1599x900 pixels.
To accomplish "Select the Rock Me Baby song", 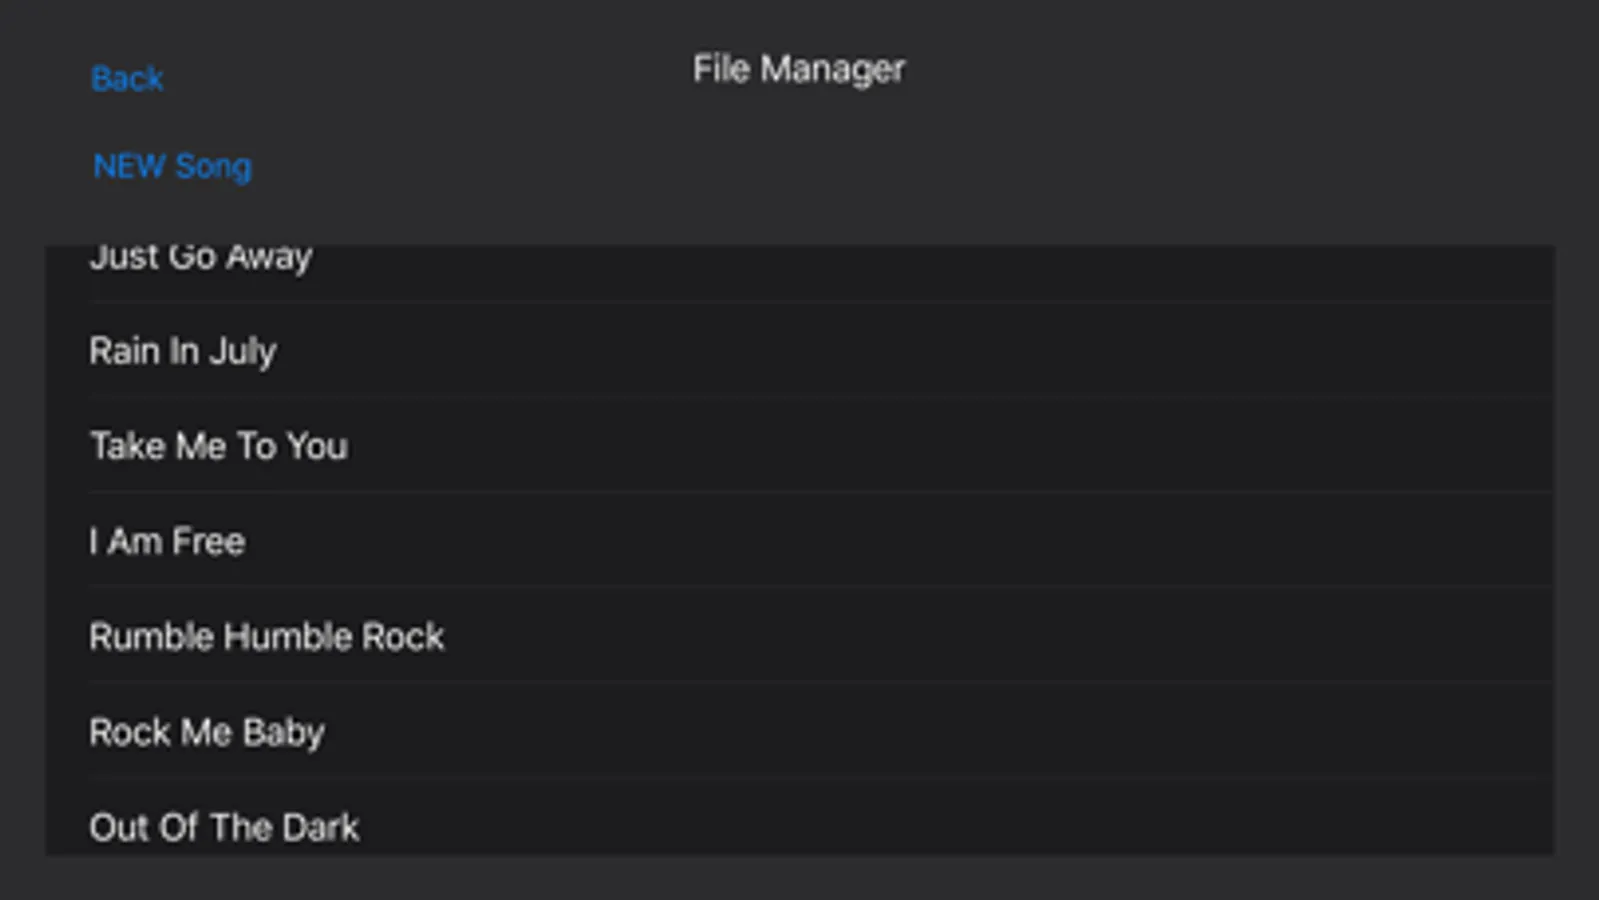I will point(207,732).
